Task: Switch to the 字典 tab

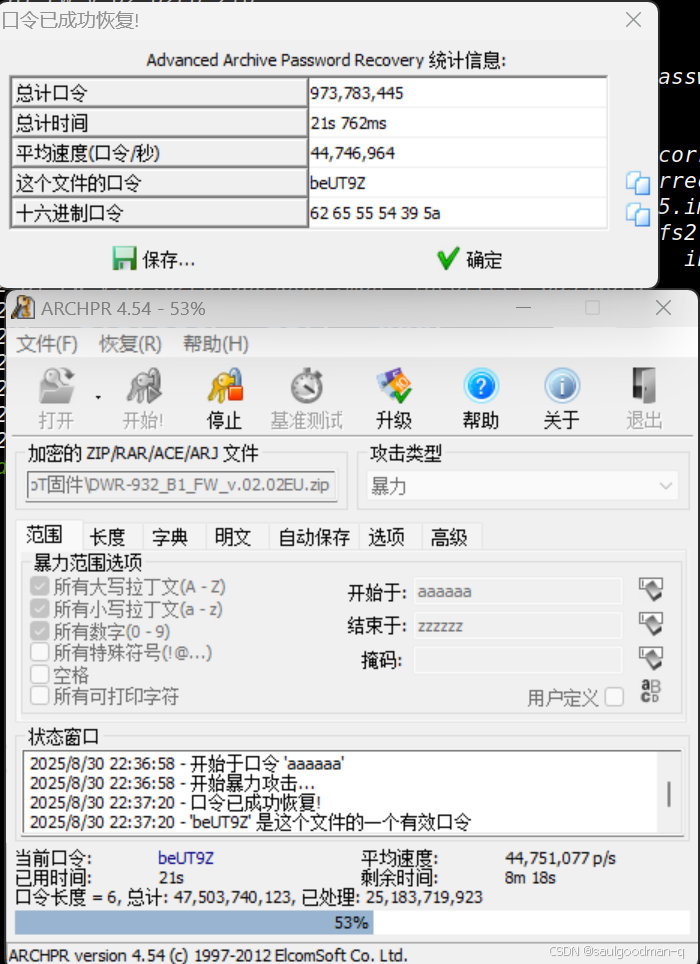Action: [x=170, y=537]
